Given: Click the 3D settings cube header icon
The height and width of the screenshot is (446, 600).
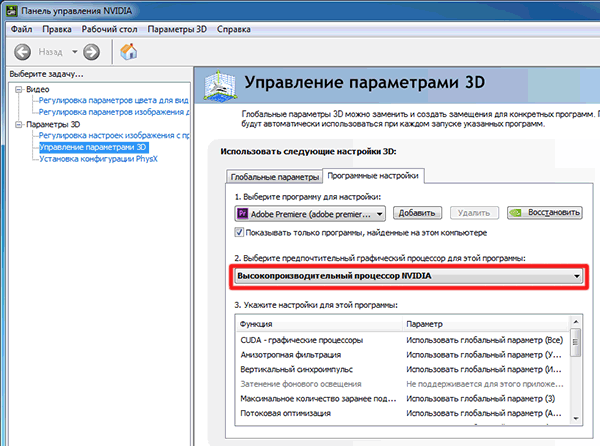Looking at the screenshot, I should click(x=219, y=85).
